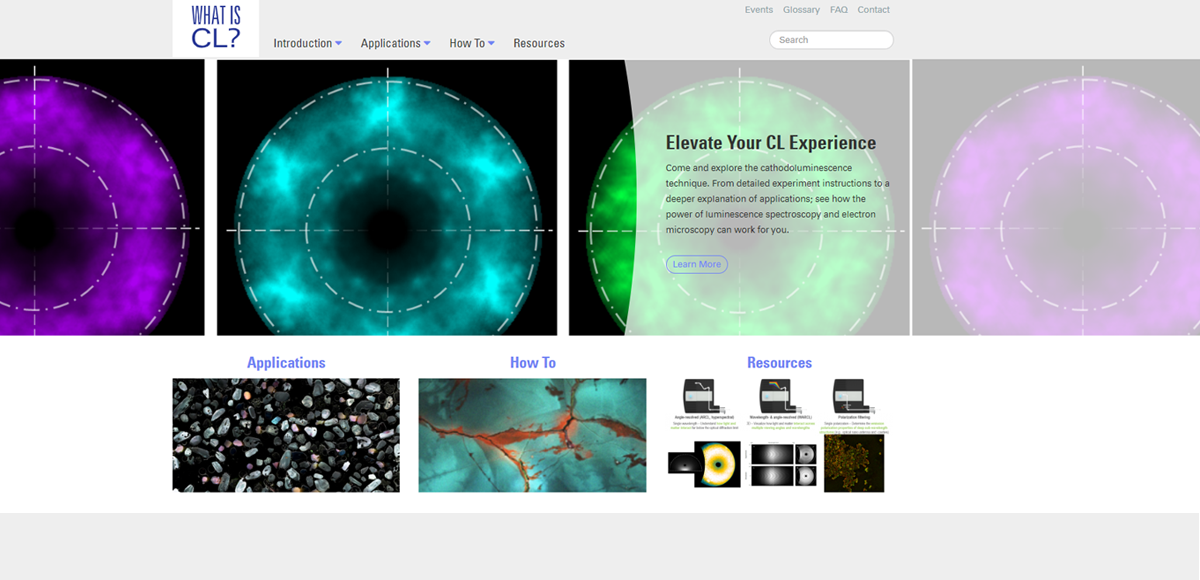Screen dimensions: 1200x580
Task: Select the Resources item in the navigation bar
Action: tap(539, 43)
